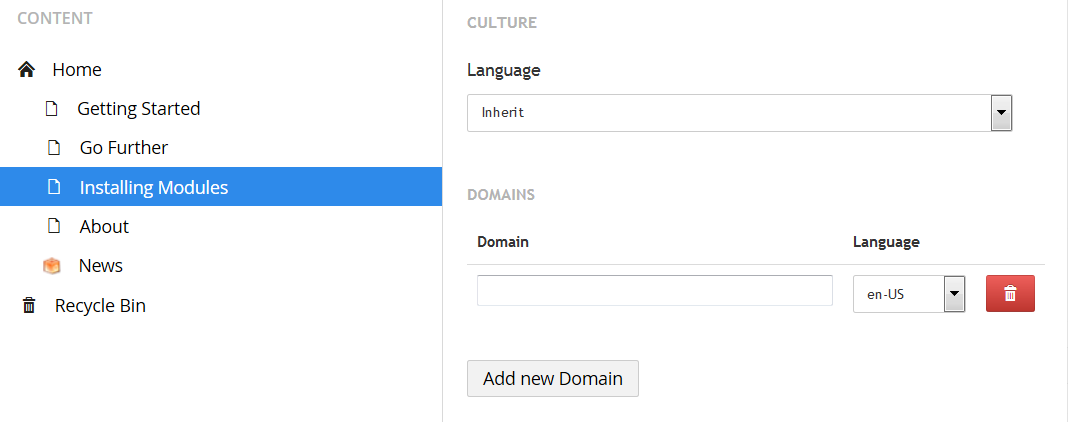The height and width of the screenshot is (422, 1068).
Task: Click the Getting Started document icon
Action: [51, 109]
